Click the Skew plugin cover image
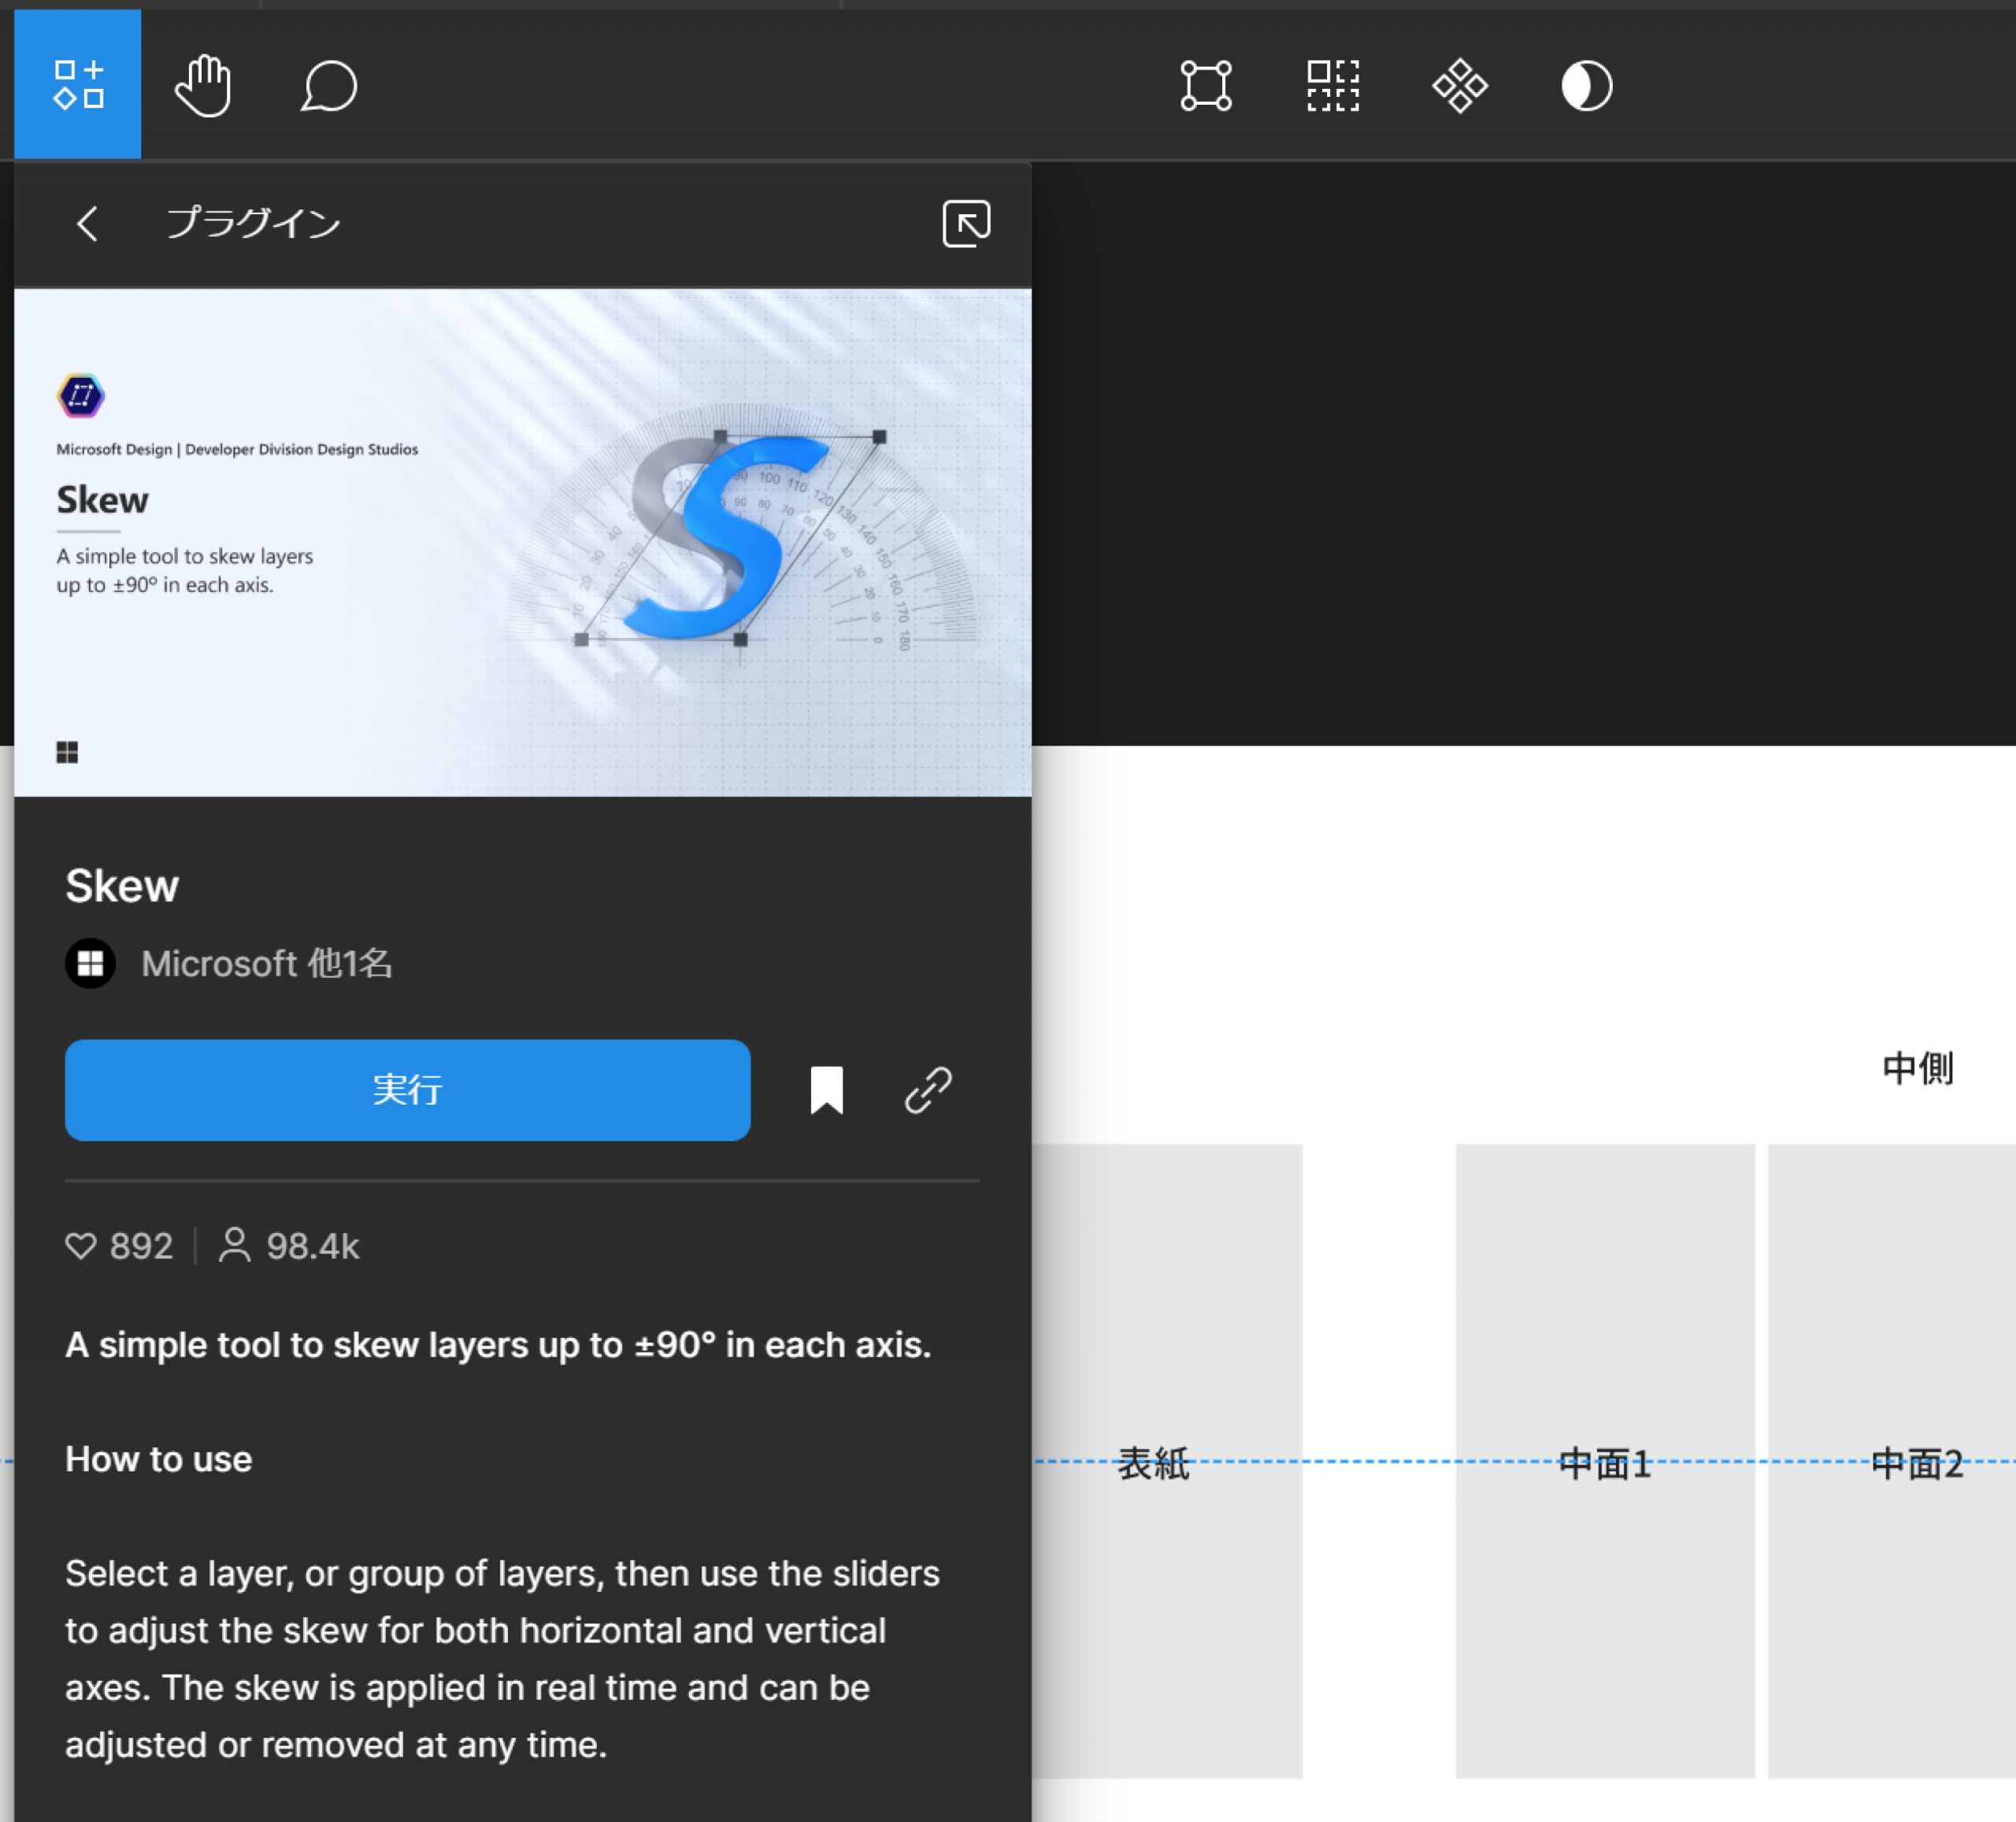This screenshot has height=1822, width=2016. [523, 543]
